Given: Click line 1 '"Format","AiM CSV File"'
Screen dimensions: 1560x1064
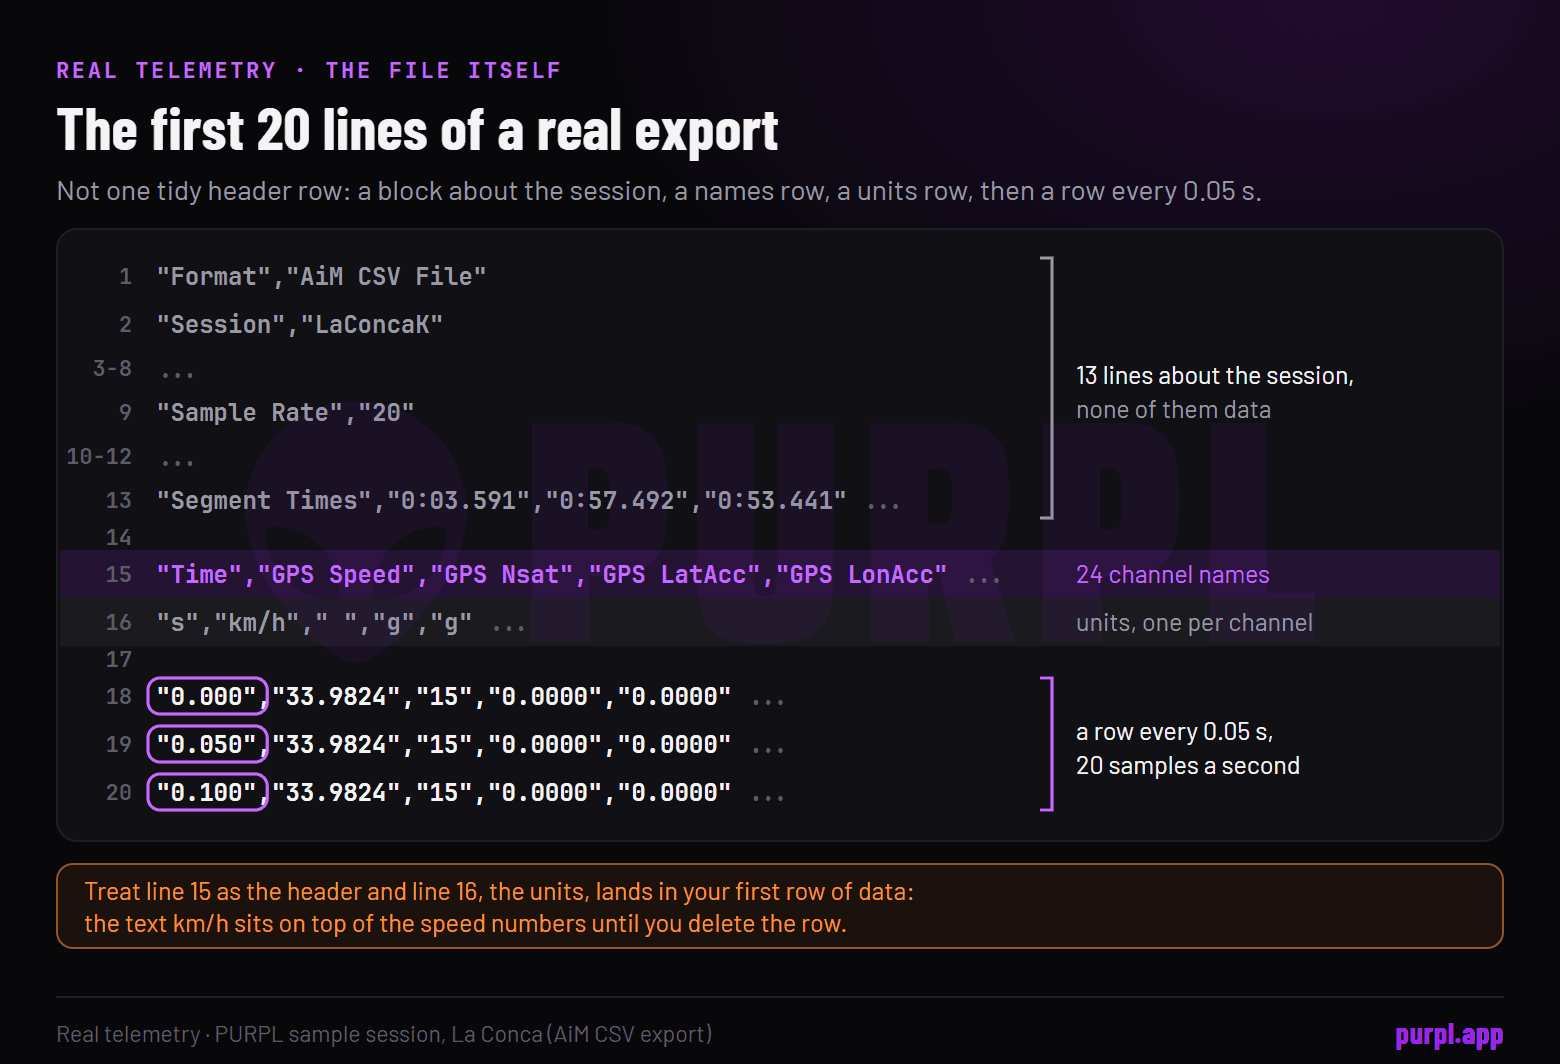Looking at the screenshot, I should pyautogui.click(x=321, y=276).
